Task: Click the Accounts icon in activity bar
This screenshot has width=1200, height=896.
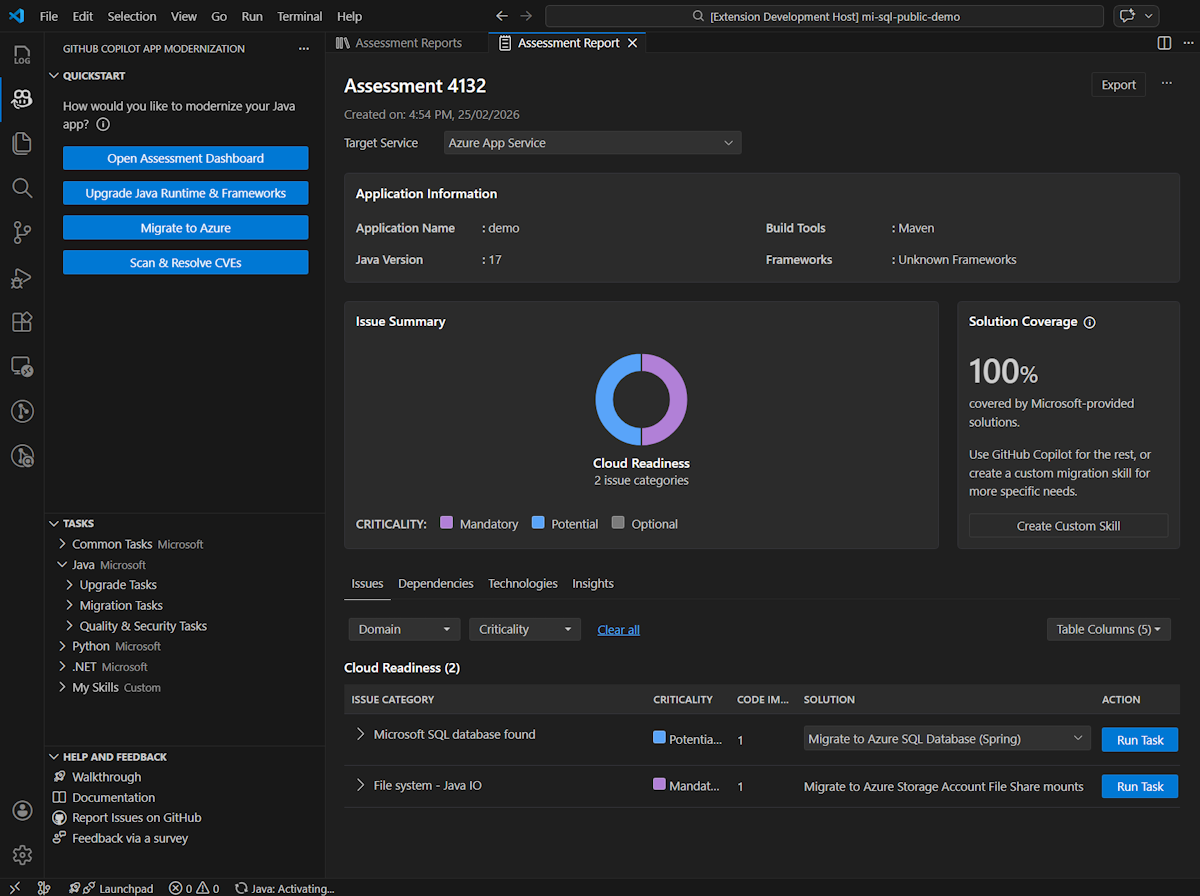Action: click(x=22, y=810)
